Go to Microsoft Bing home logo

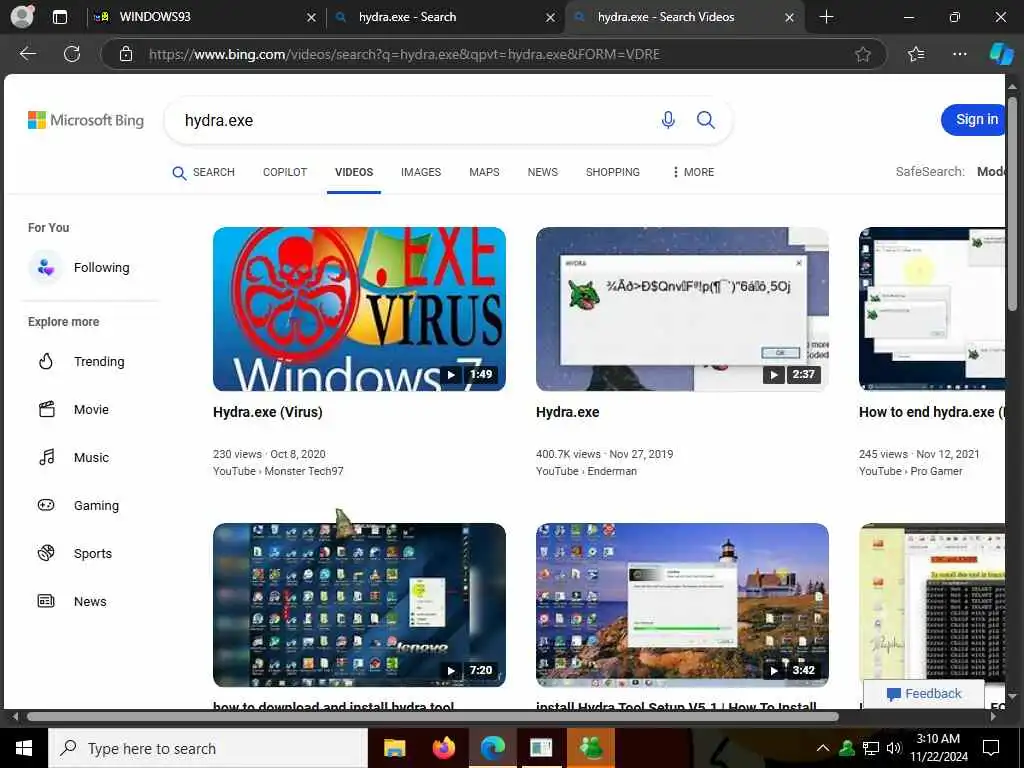point(86,120)
